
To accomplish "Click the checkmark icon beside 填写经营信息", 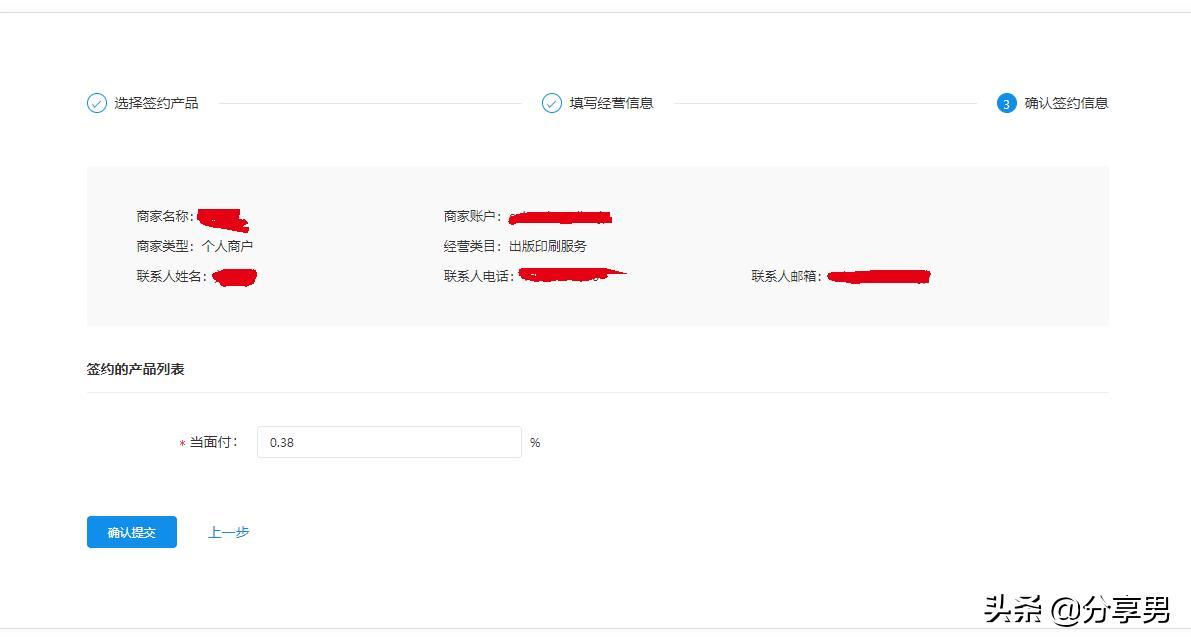I will click(x=551, y=103).
